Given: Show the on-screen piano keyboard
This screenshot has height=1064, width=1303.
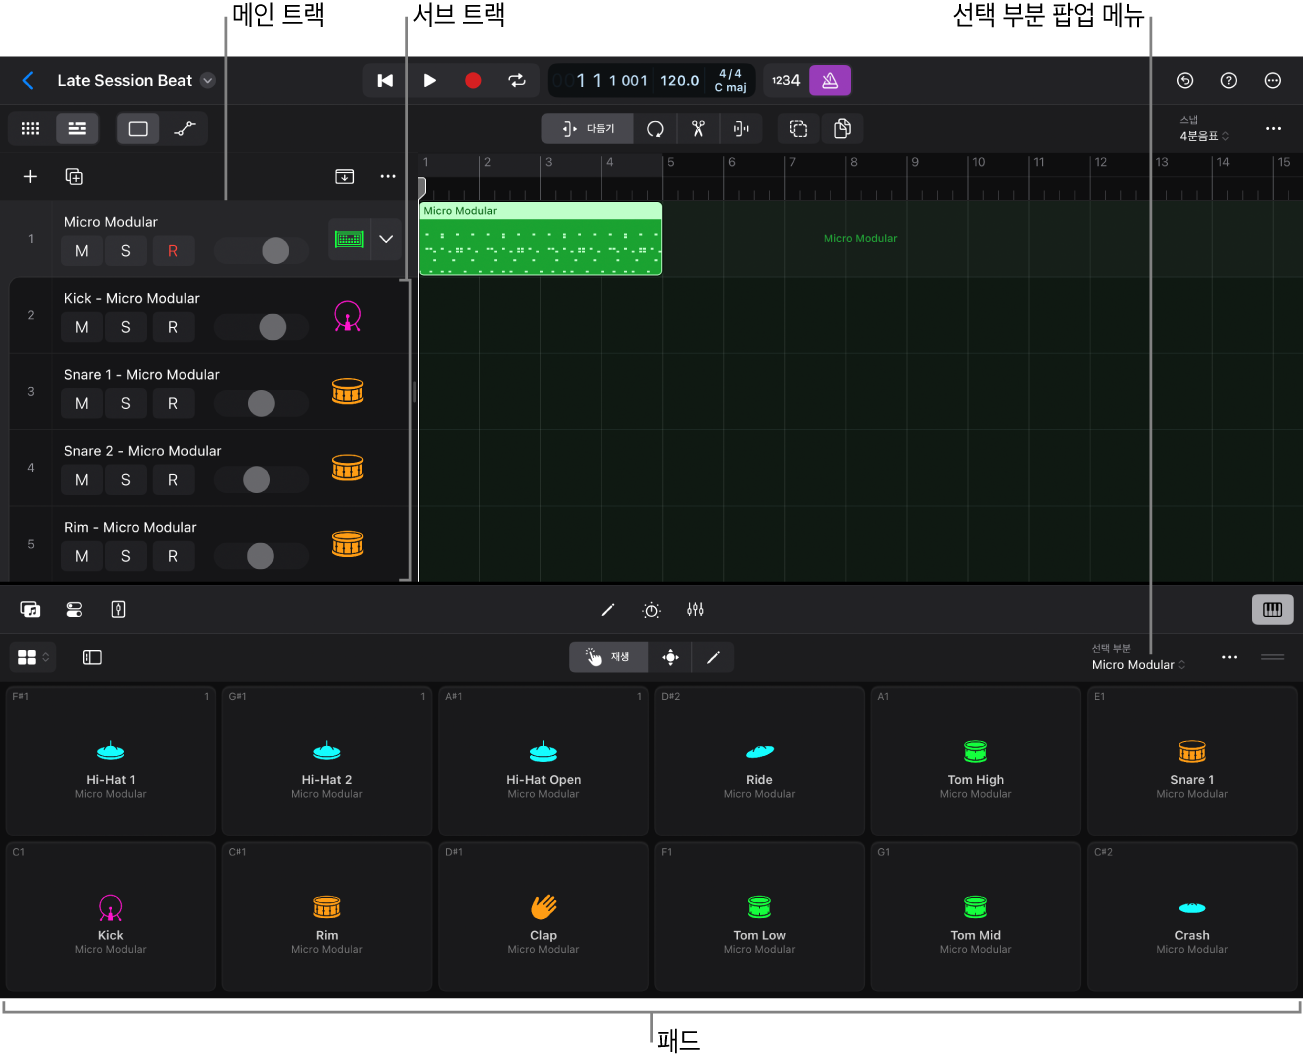Looking at the screenshot, I should 1272,609.
